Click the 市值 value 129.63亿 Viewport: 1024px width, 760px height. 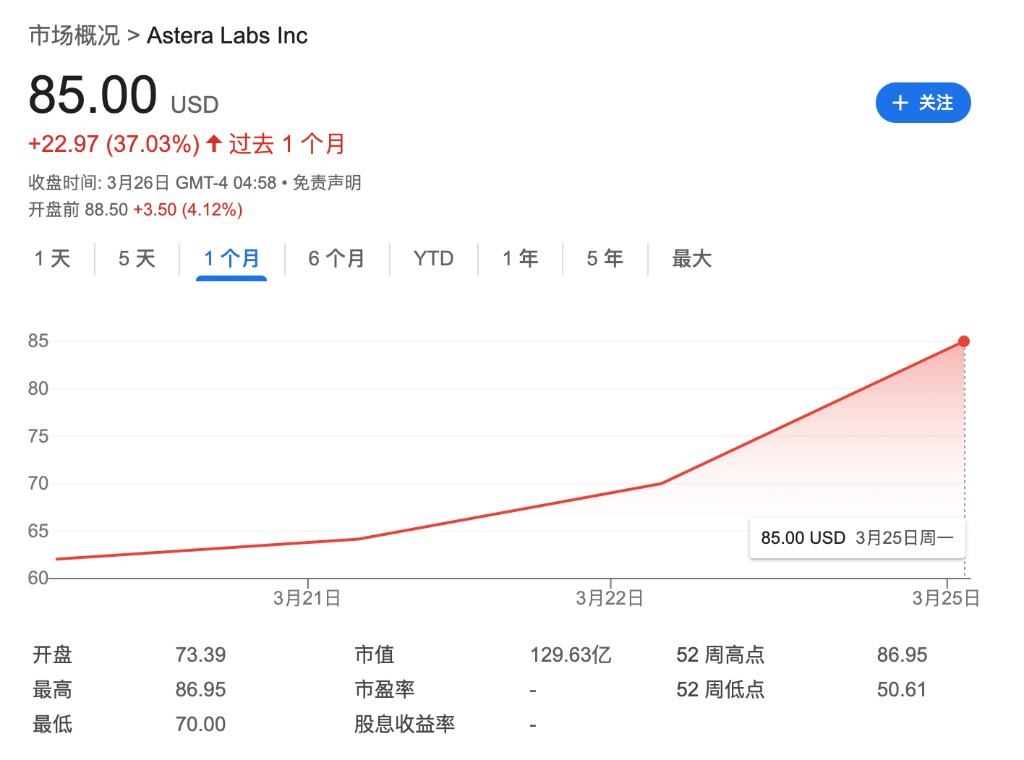571,655
